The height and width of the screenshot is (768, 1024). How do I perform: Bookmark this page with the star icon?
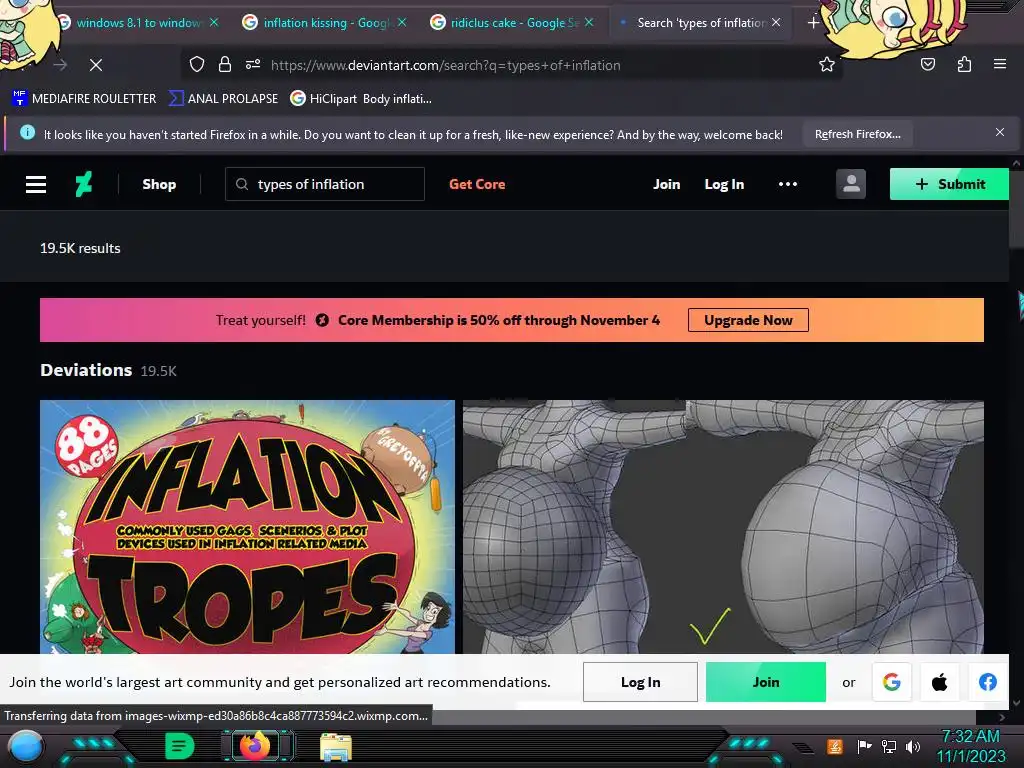tap(827, 65)
